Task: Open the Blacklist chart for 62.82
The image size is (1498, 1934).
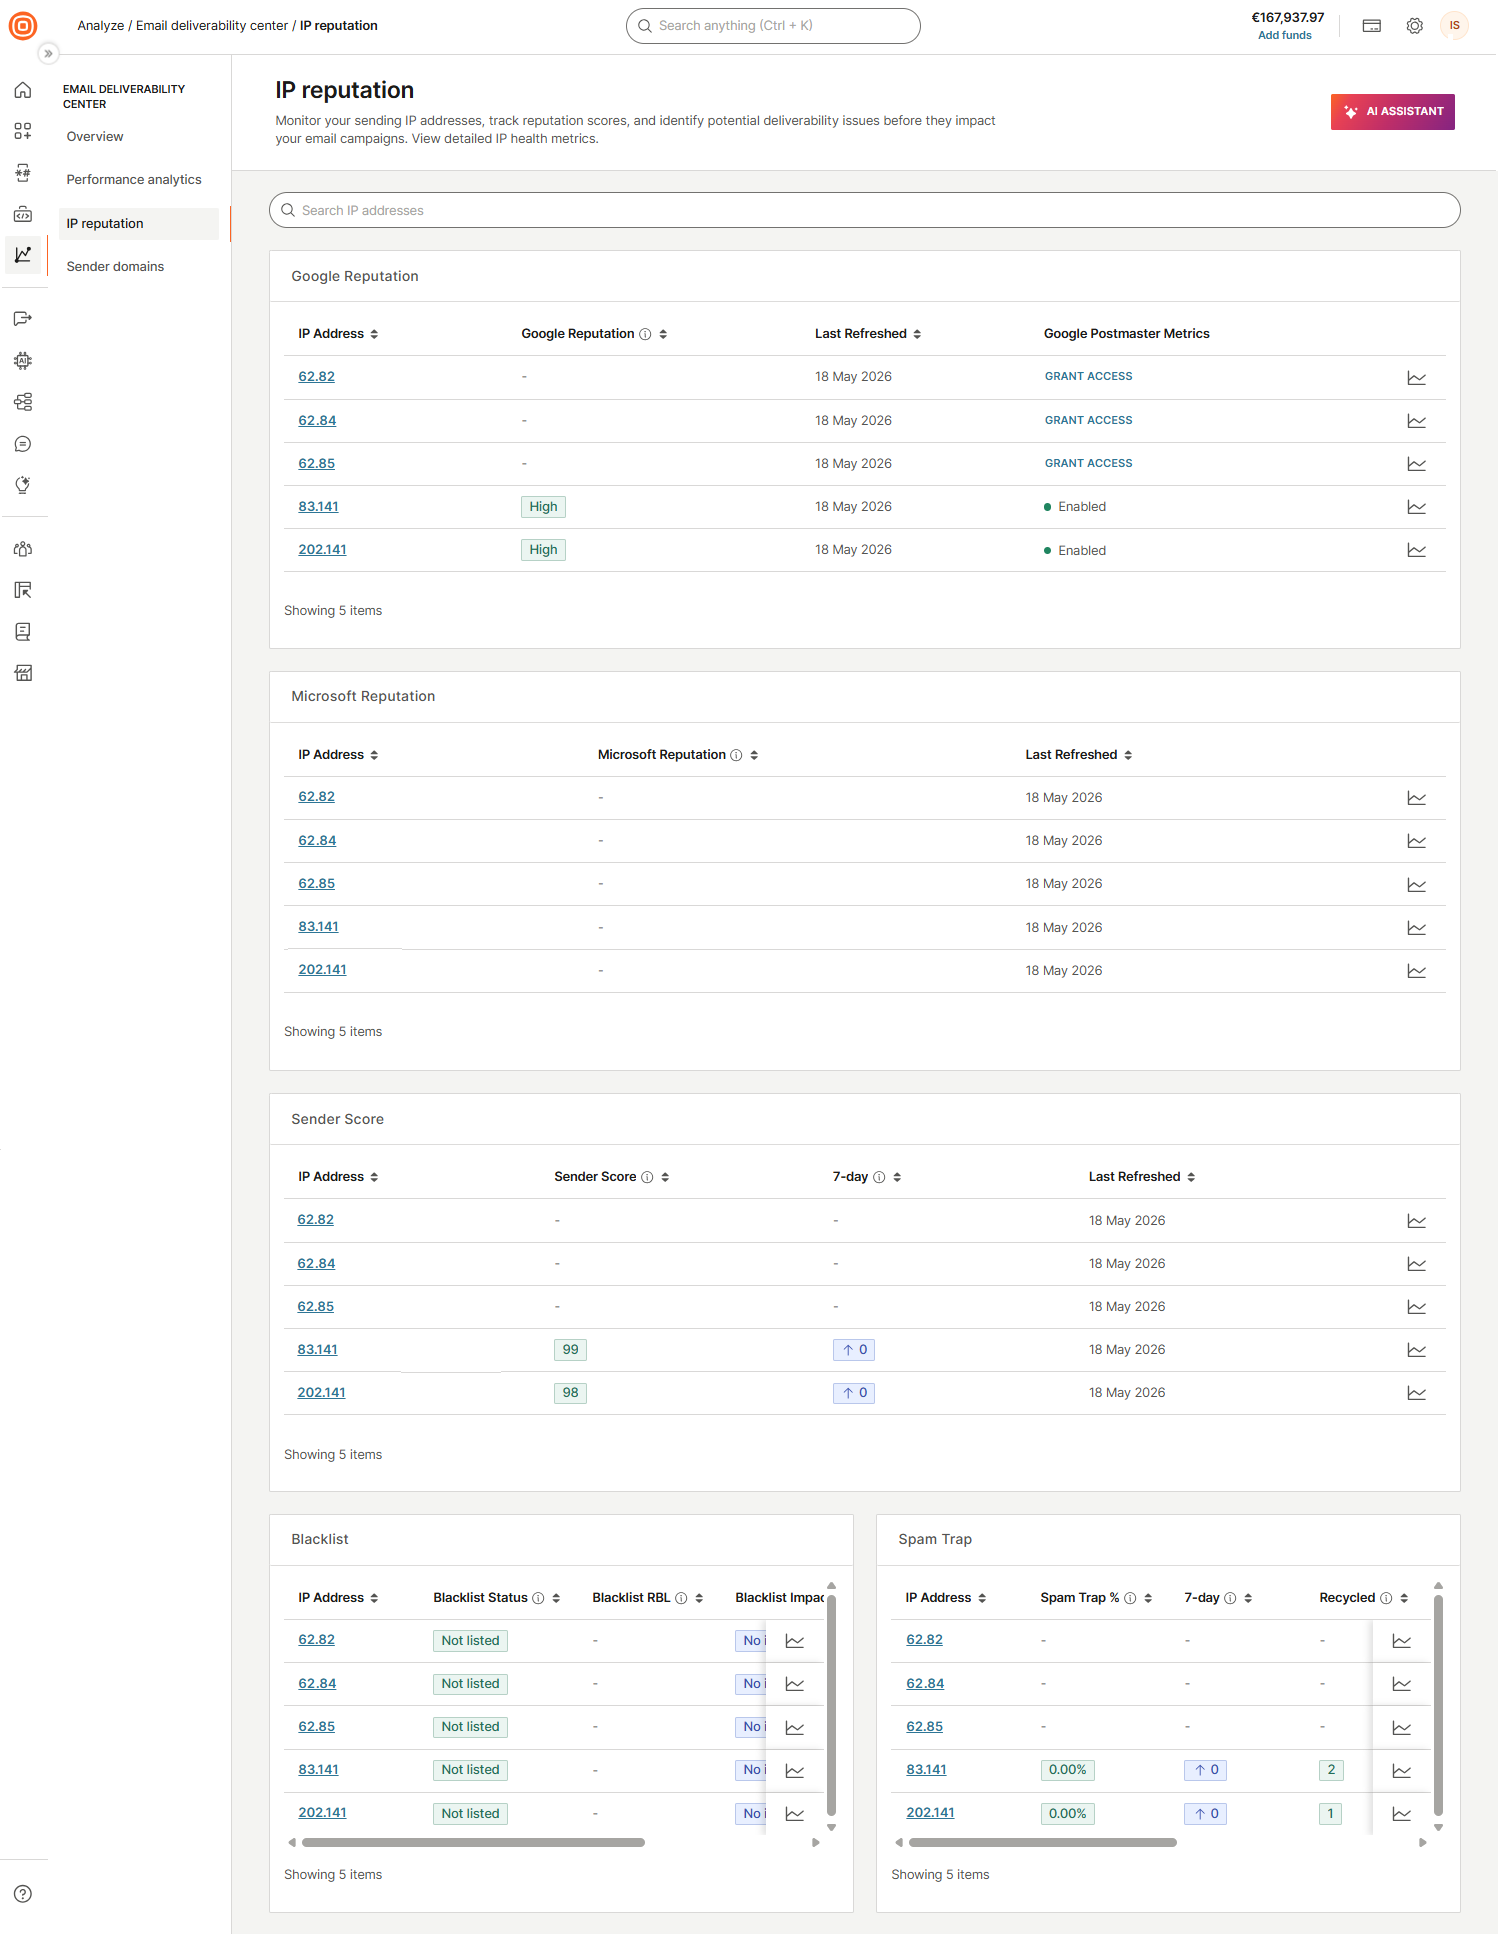Action: click(x=795, y=1641)
